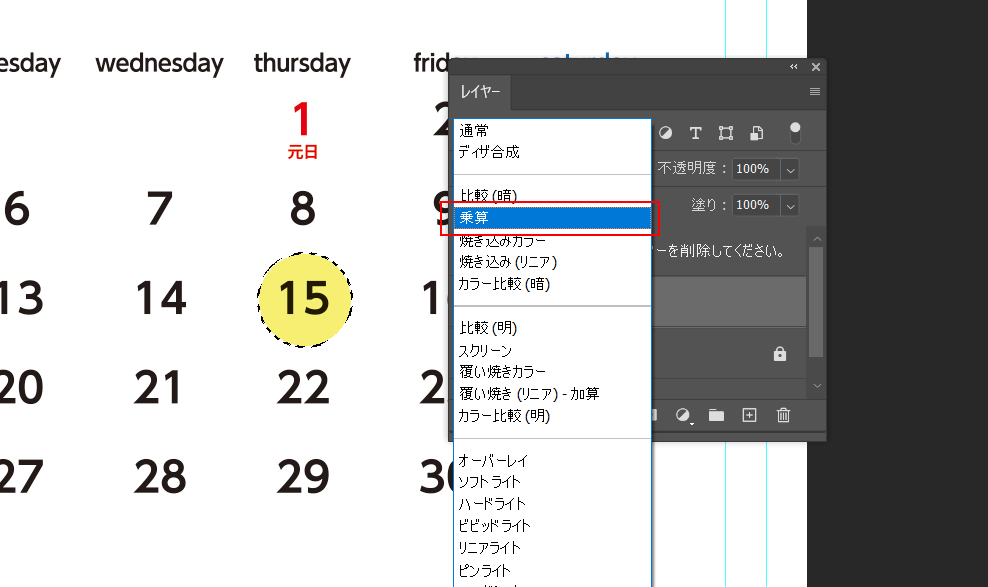Click the type layer filter icon
988x587 pixels.
pos(695,133)
